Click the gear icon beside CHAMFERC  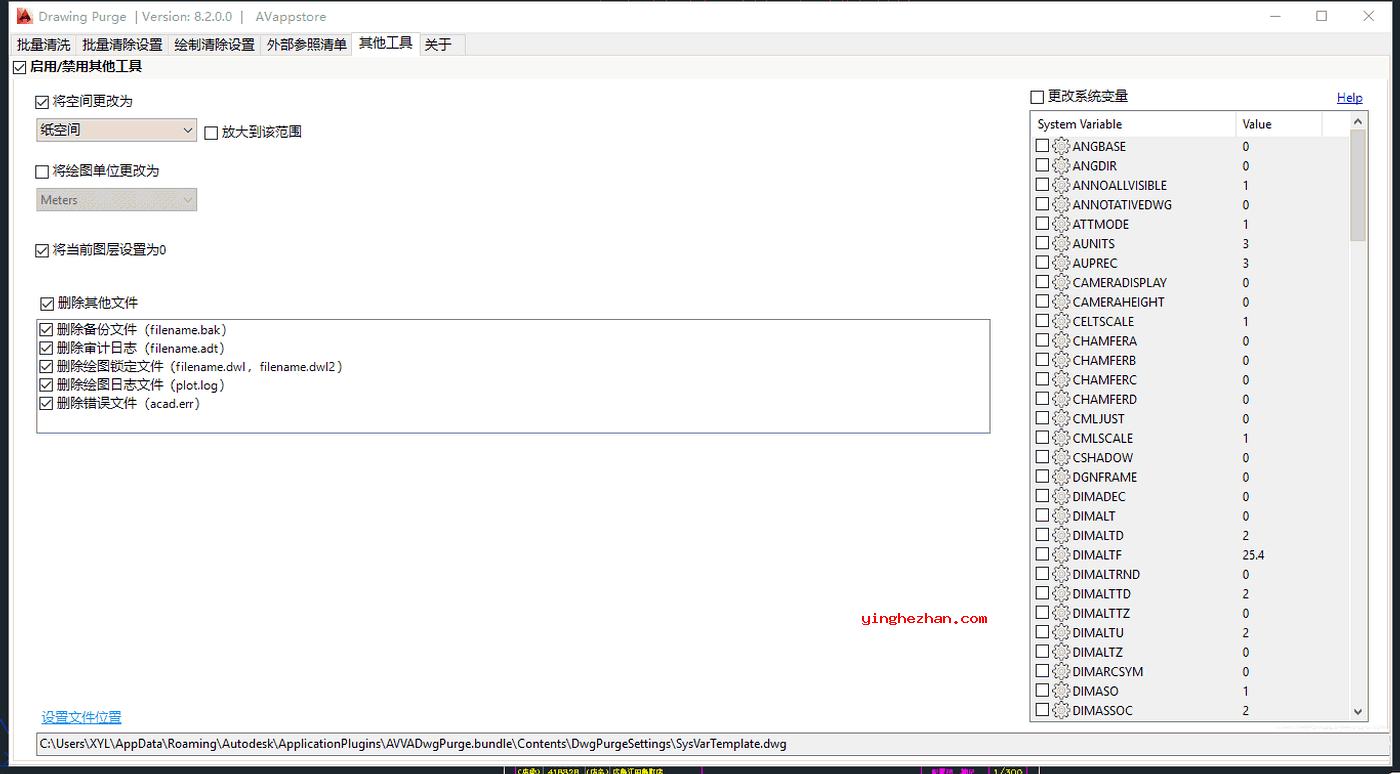(1061, 380)
